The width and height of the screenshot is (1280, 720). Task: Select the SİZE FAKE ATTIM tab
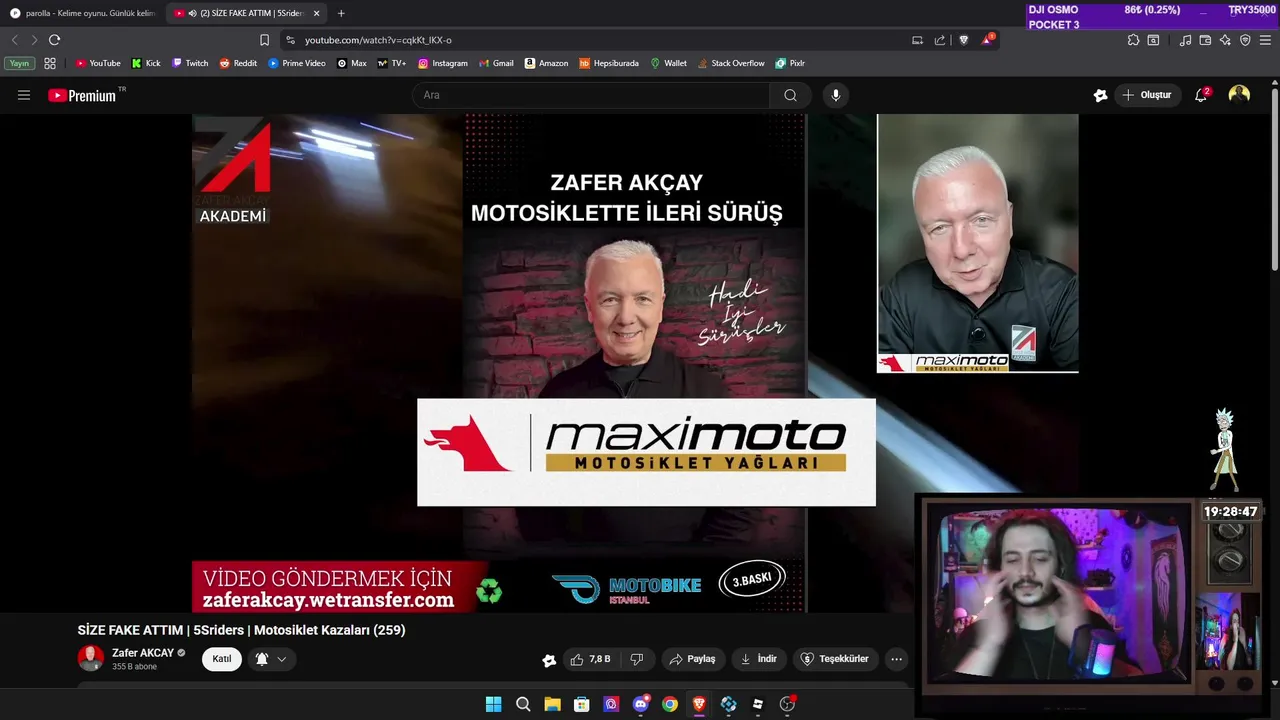pos(246,13)
